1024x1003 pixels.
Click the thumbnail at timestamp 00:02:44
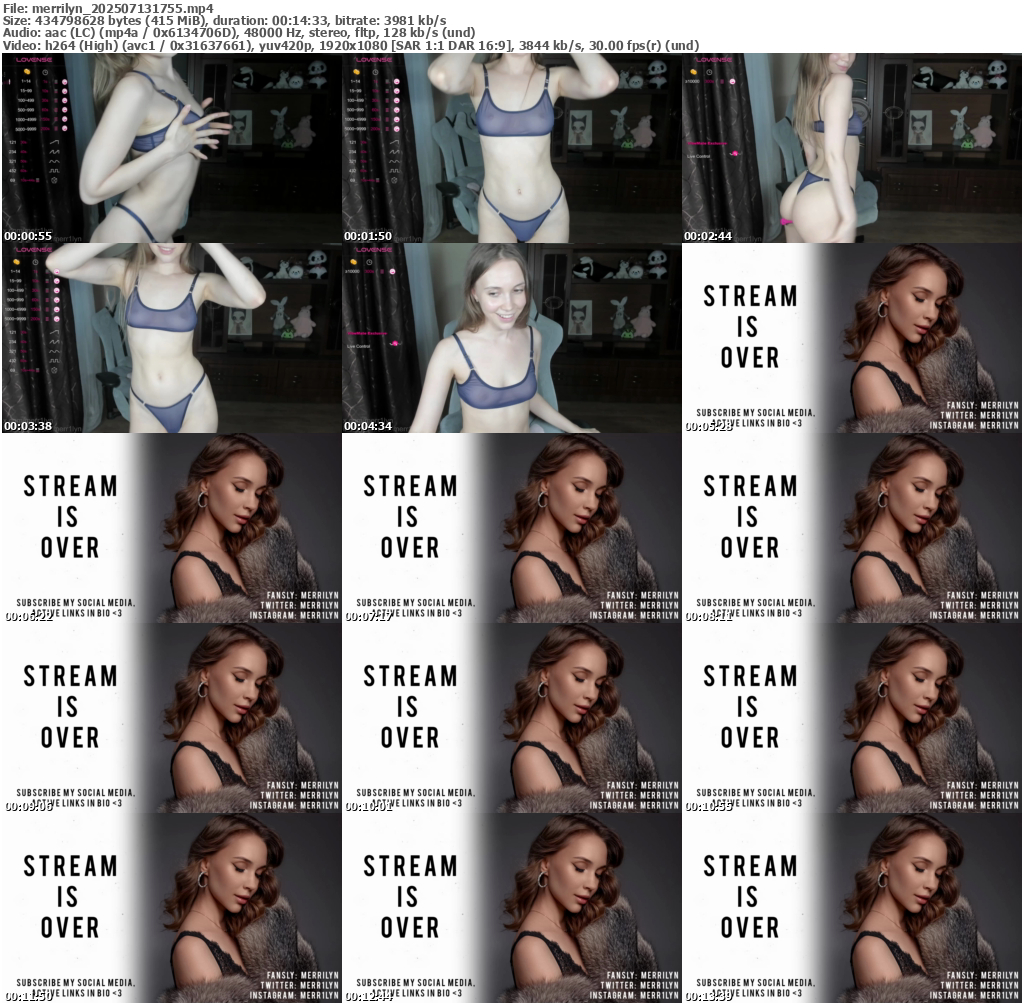851,148
